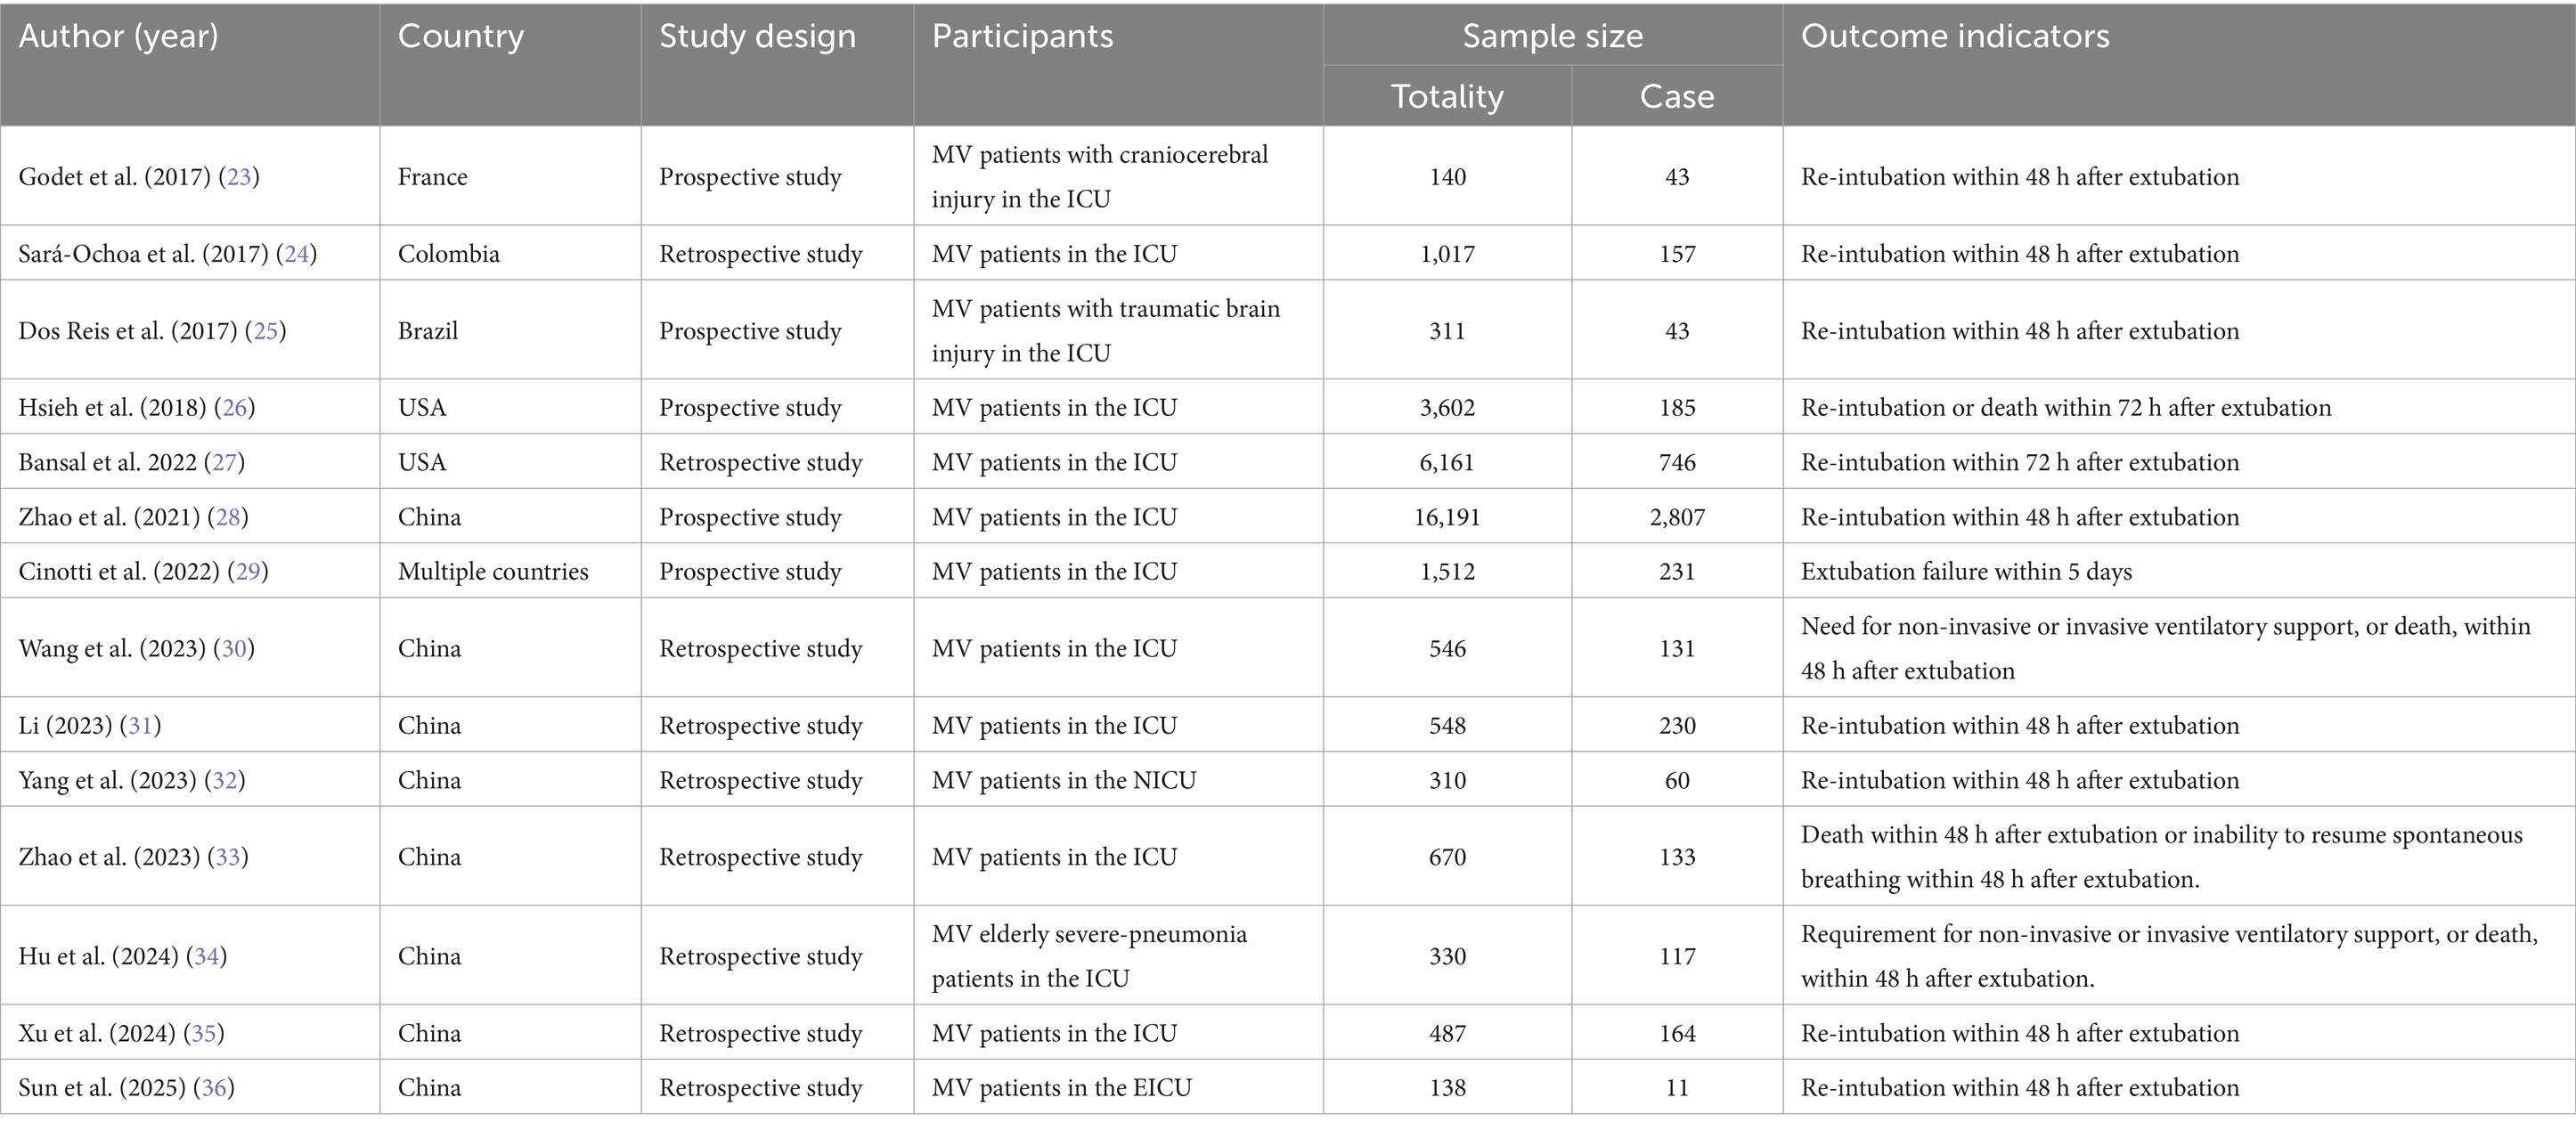
Task: Click reference 35 beside Xu et al.
Action: point(204,1034)
